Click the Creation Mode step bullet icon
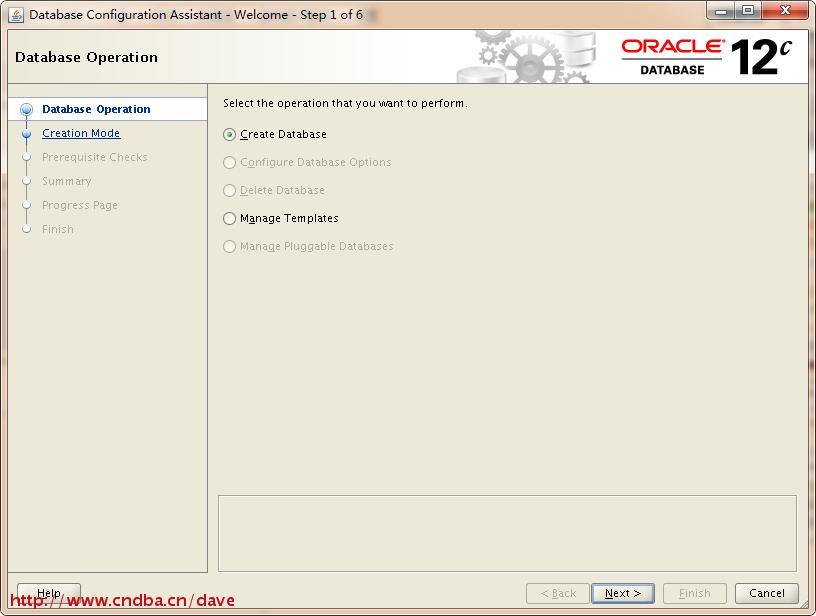 (27, 134)
